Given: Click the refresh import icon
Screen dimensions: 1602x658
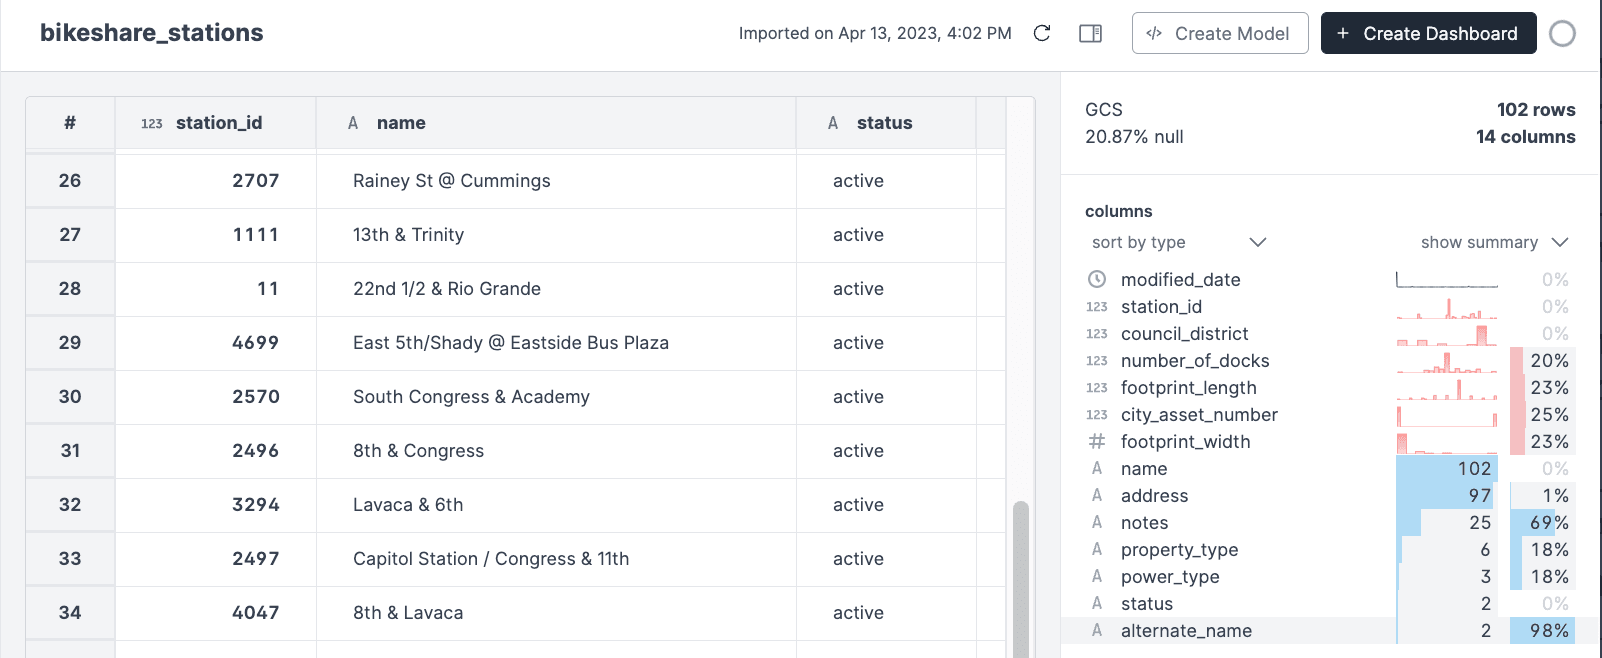Looking at the screenshot, I should pyautogui.click(x=1041, y=33).
